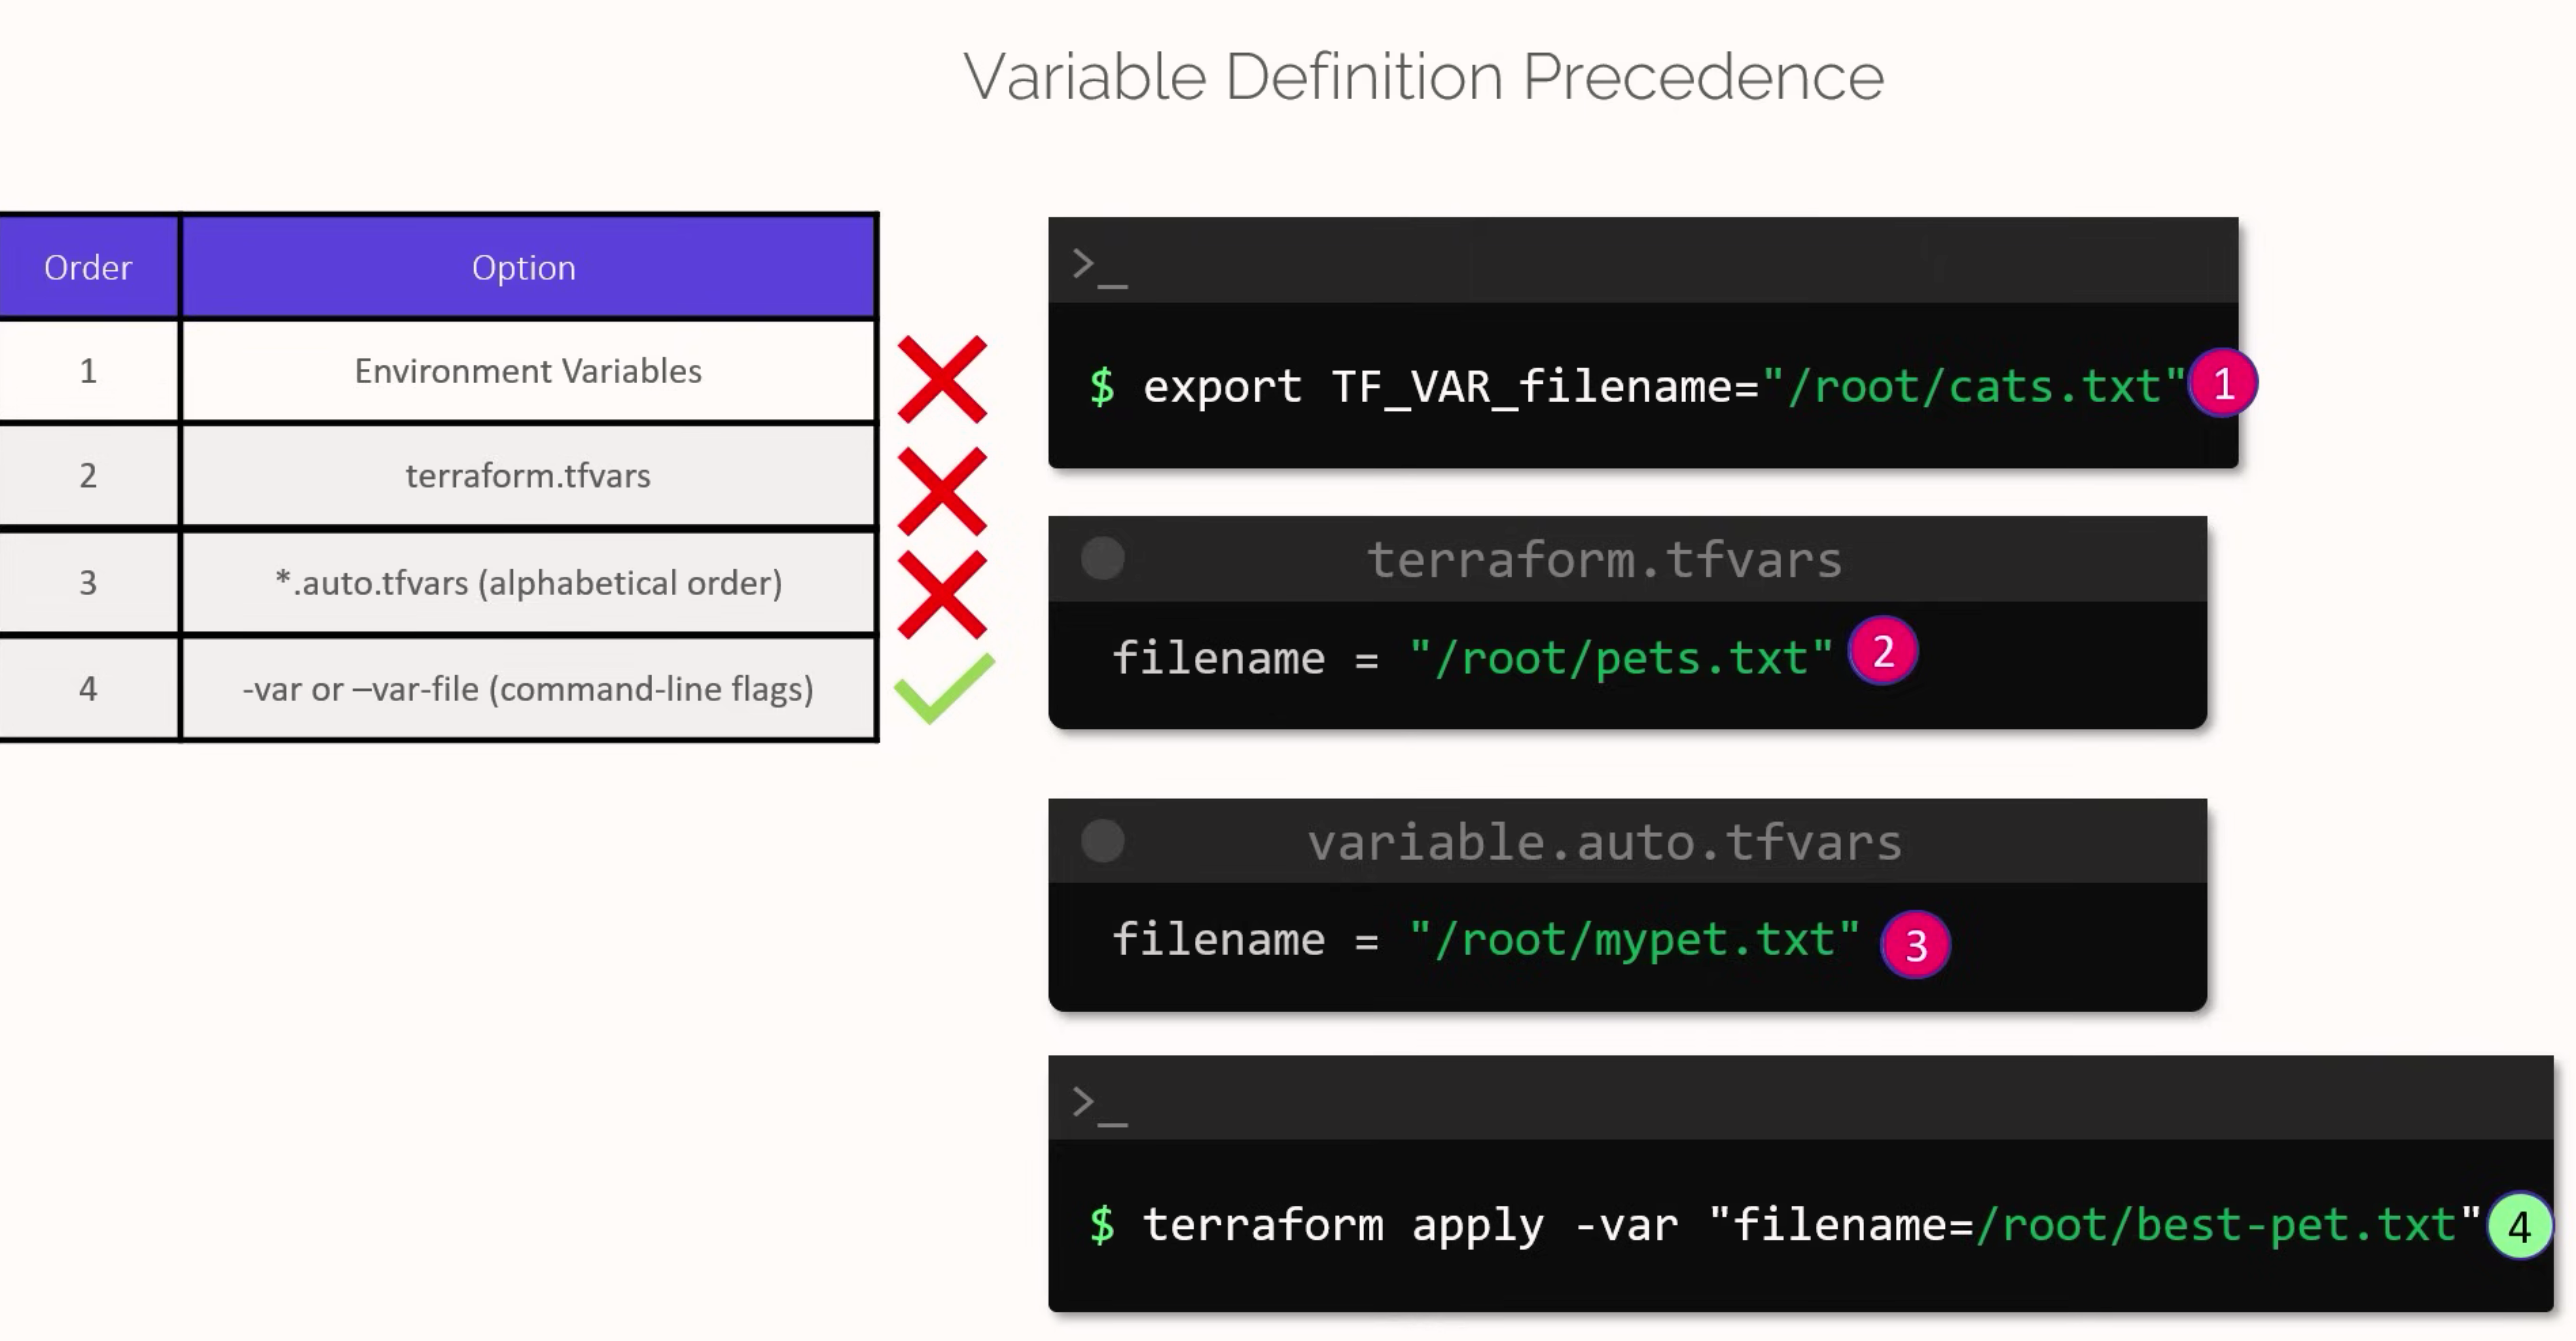The width and height of the screenshot is (2576, 1341).
Task: Click the terraform.tfvars file title
Action: 1604,559
